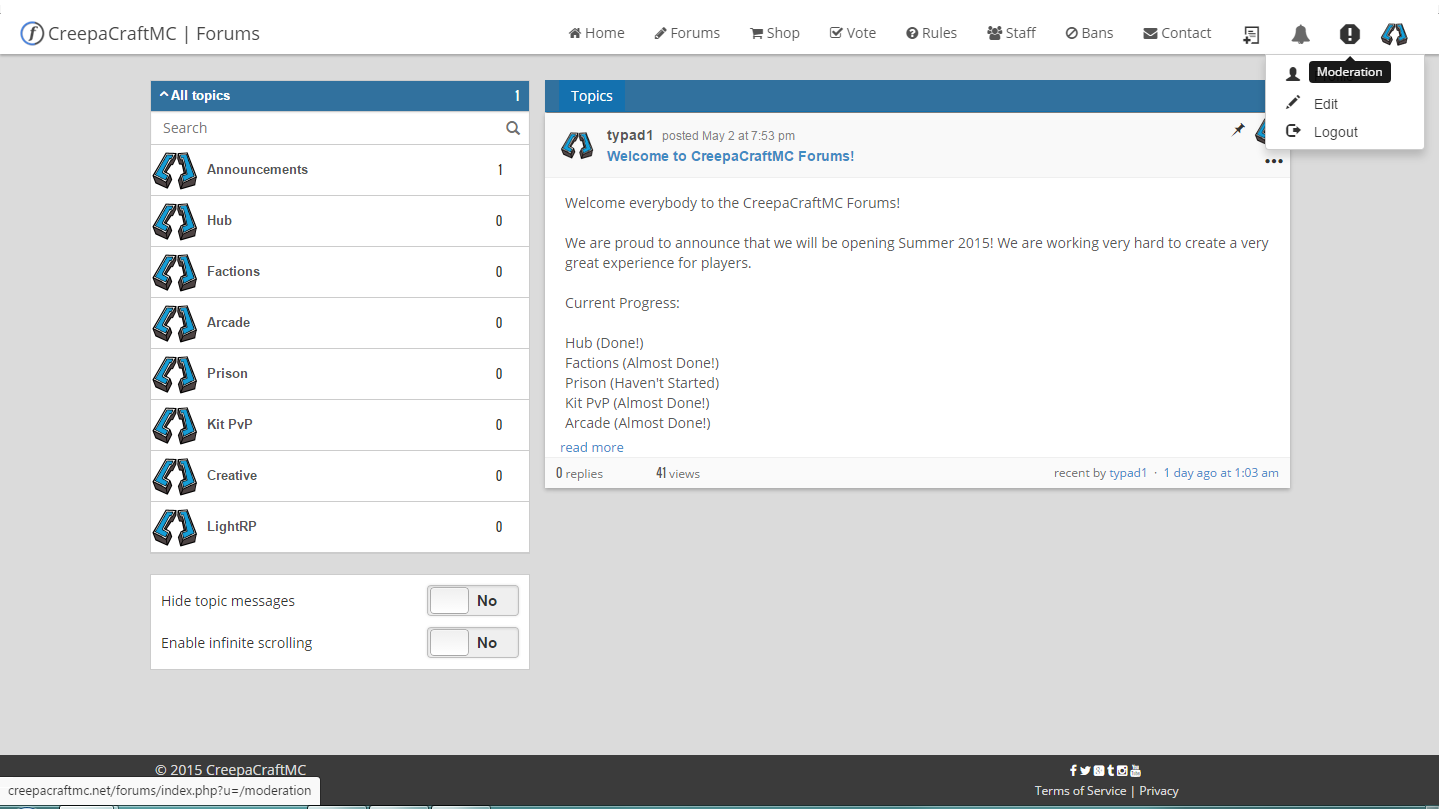Open the Tumblr footer icon
This screenshot has height=809, width=1440.
[x=1110, y=770]
